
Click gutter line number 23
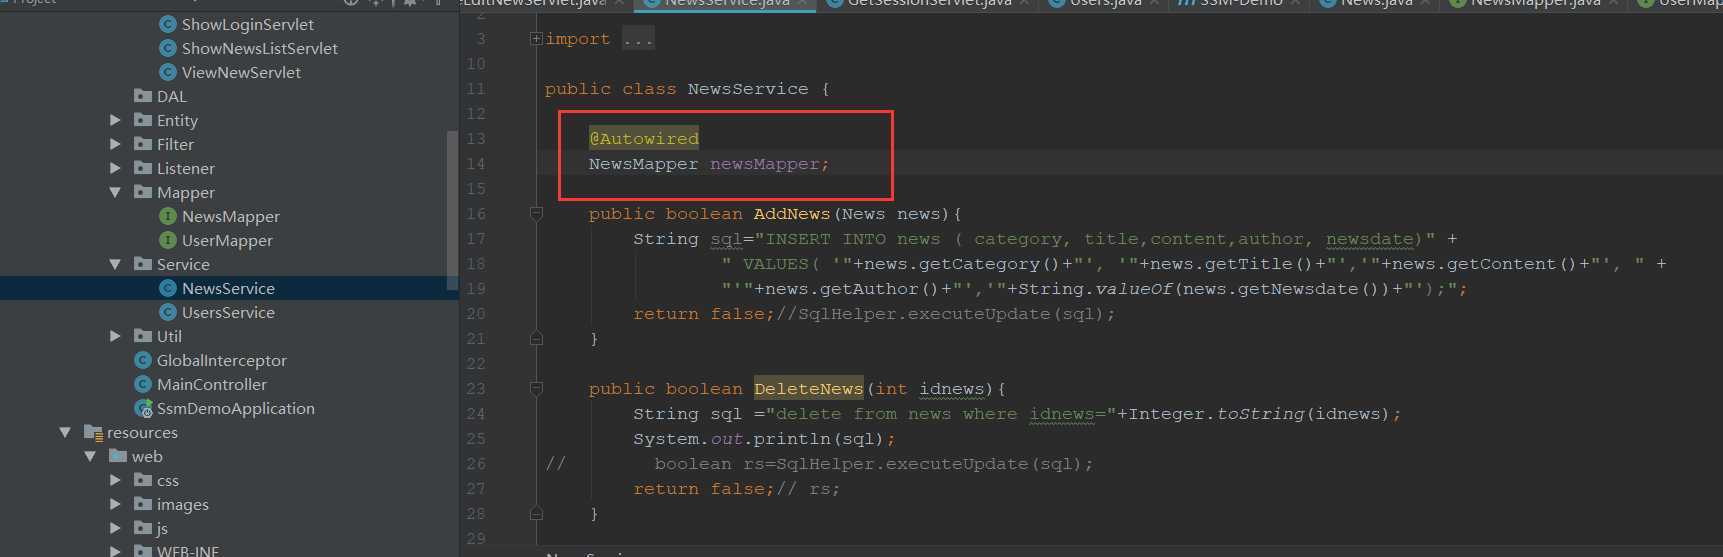point(476,389)
